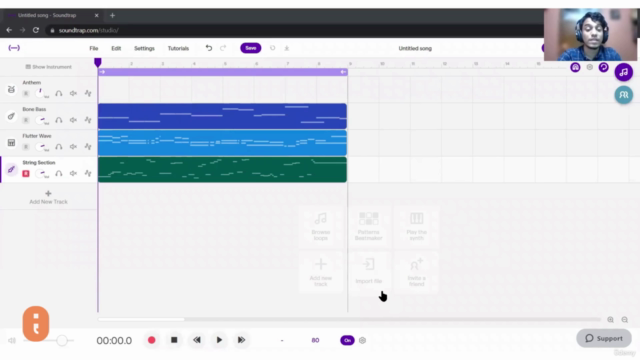The height and width of the screenshot is (360, 640).
Task: Open the Settings menu
Action: (x=144, y=48)
